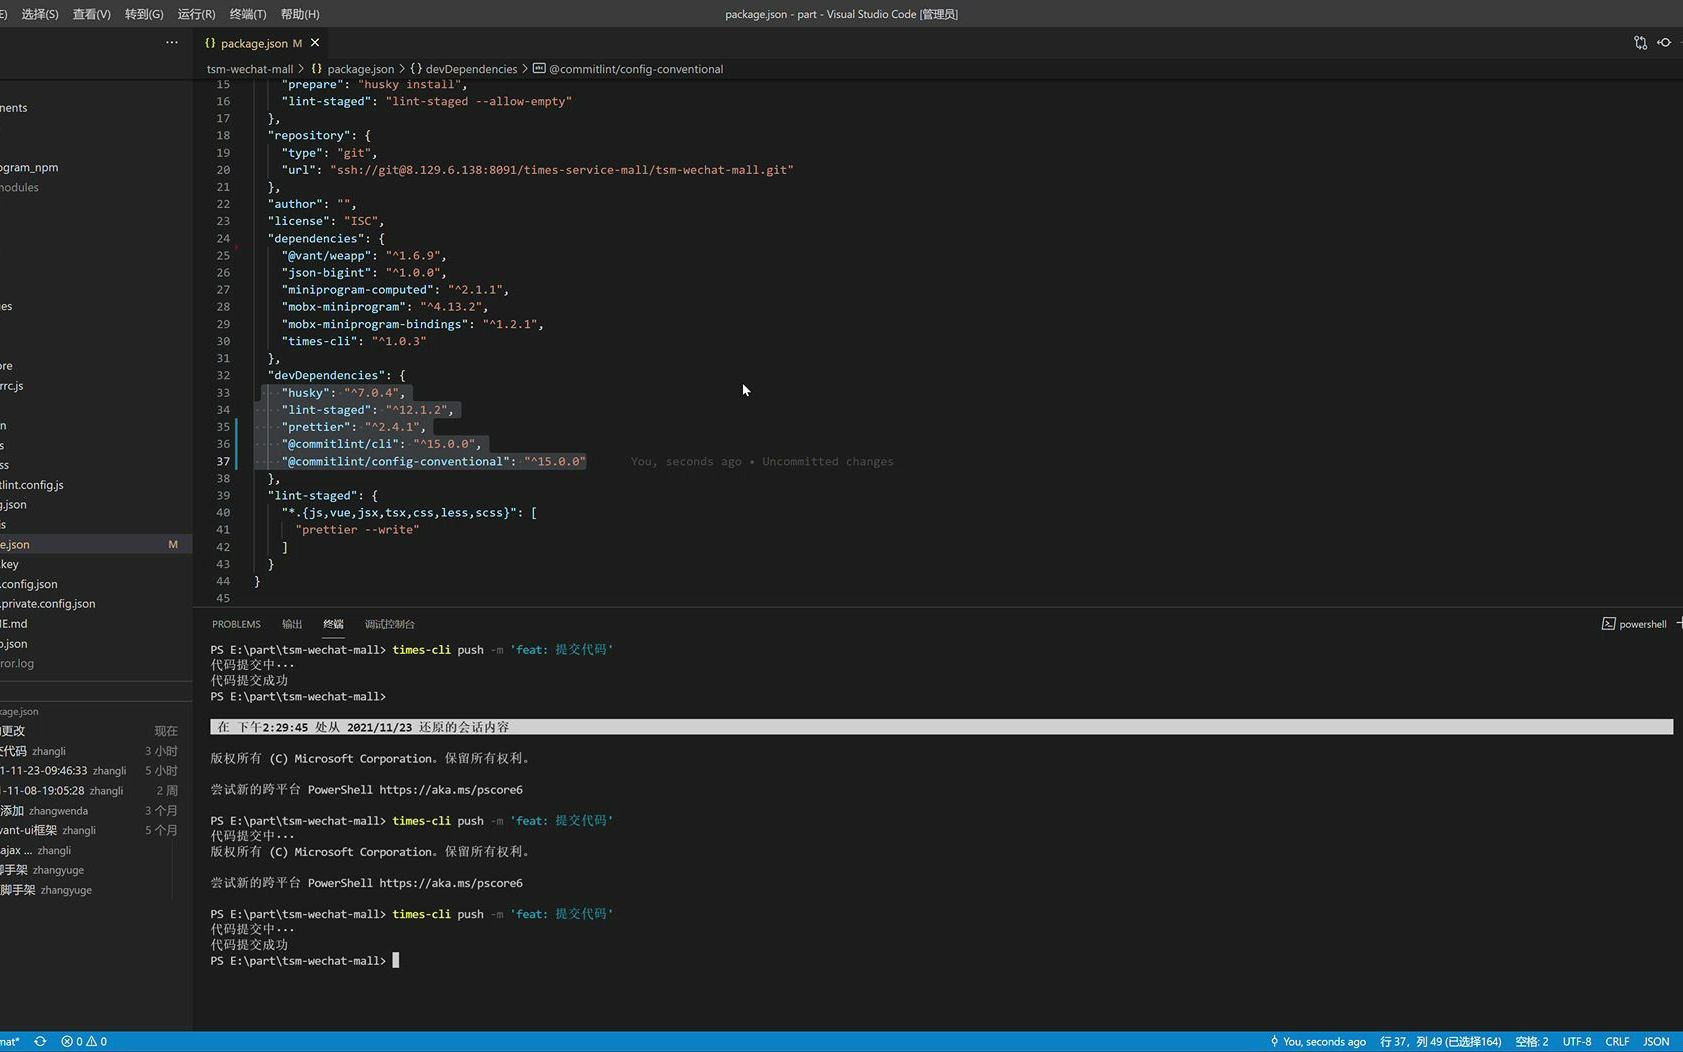Open the 选择(S) menu
This screenshot has height=1052, width=1683.
click(x=40, y=14)
